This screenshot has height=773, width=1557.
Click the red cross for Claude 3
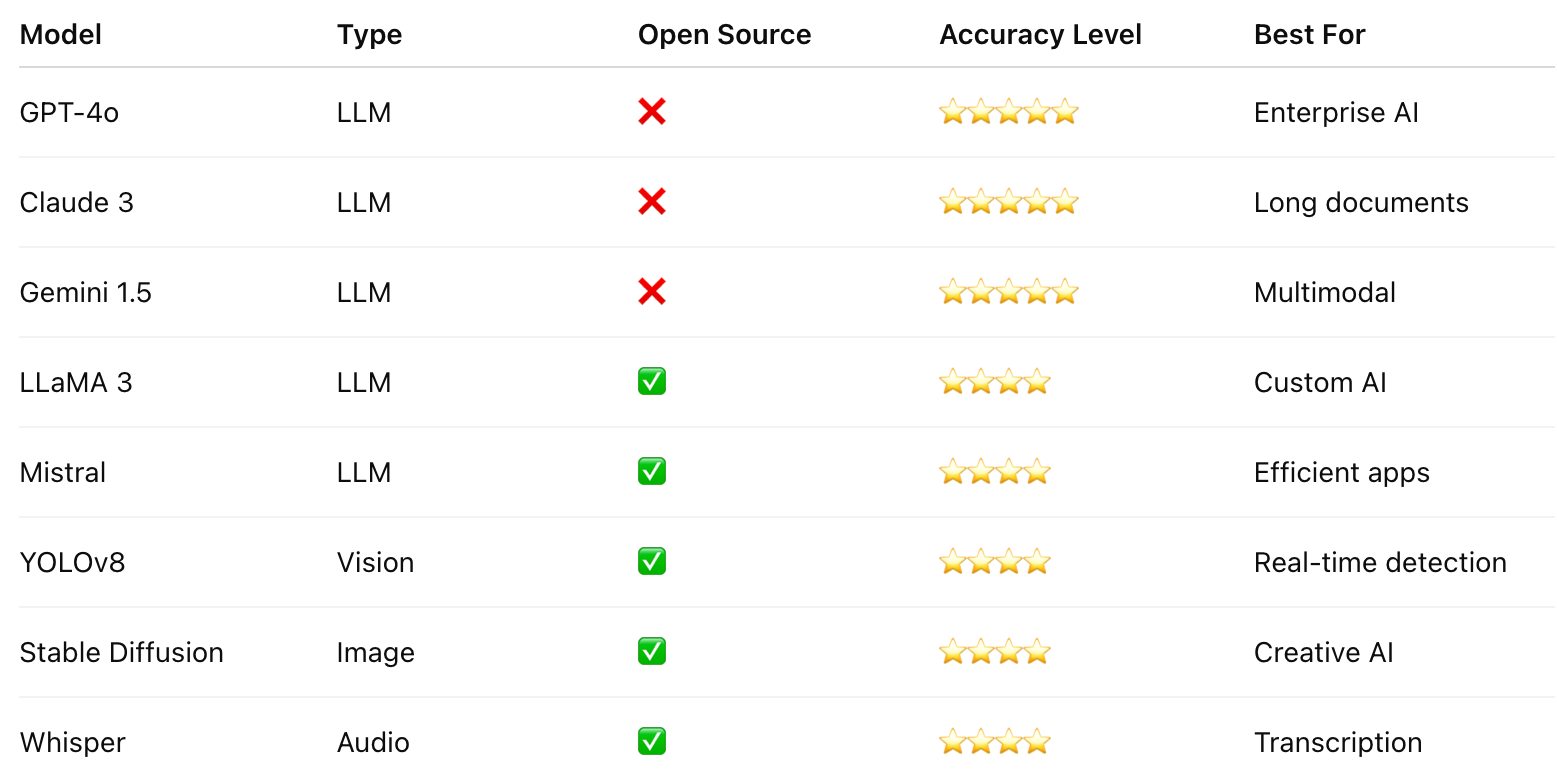[652, 202]
